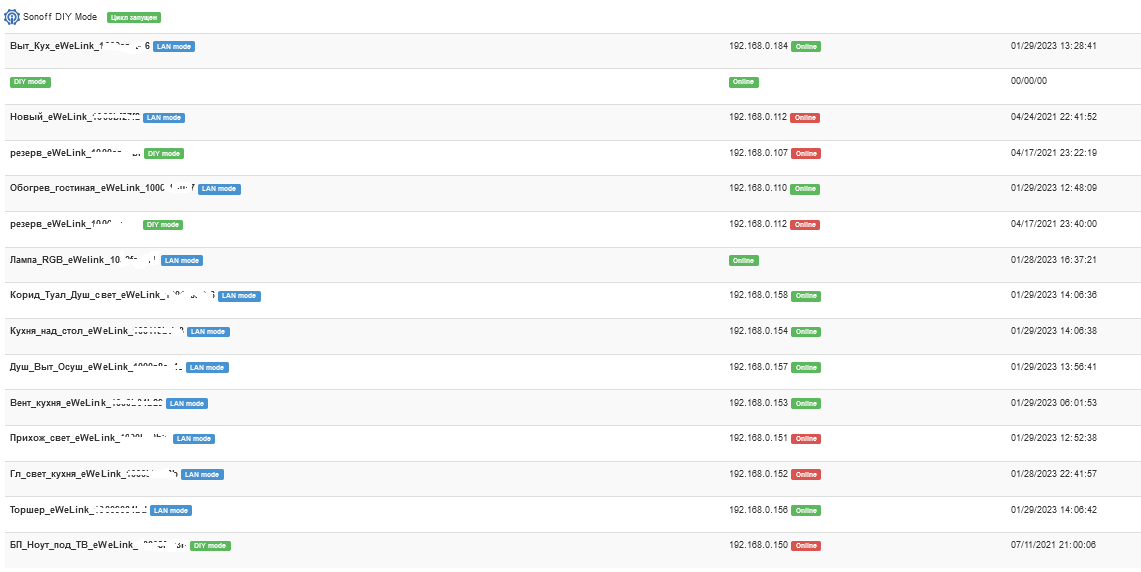Click the Sonoff DIY Mode logo icon

point(11,17)
